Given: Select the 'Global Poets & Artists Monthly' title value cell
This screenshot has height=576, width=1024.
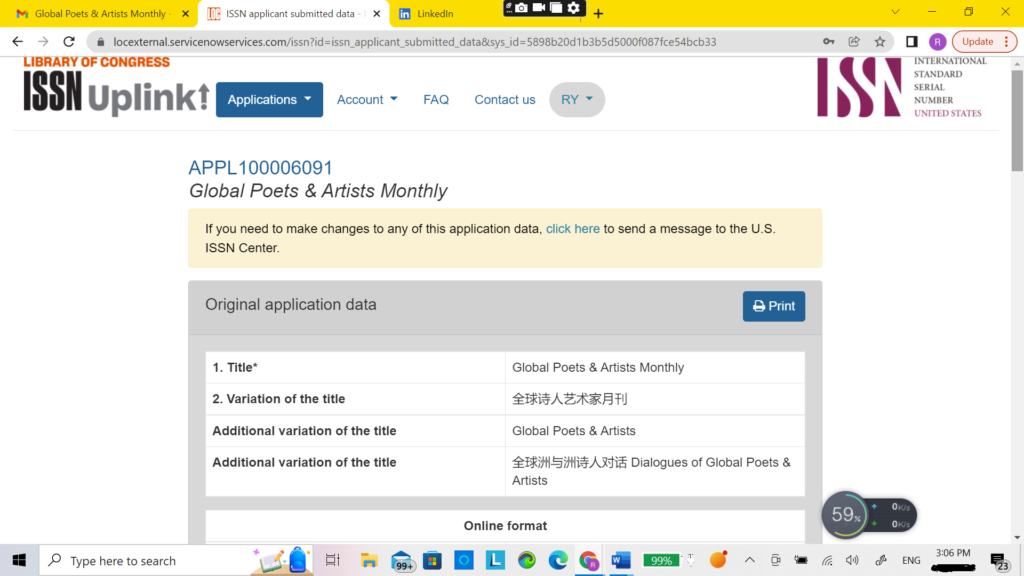Looking at the screenshot, I should tap(655, 368).
